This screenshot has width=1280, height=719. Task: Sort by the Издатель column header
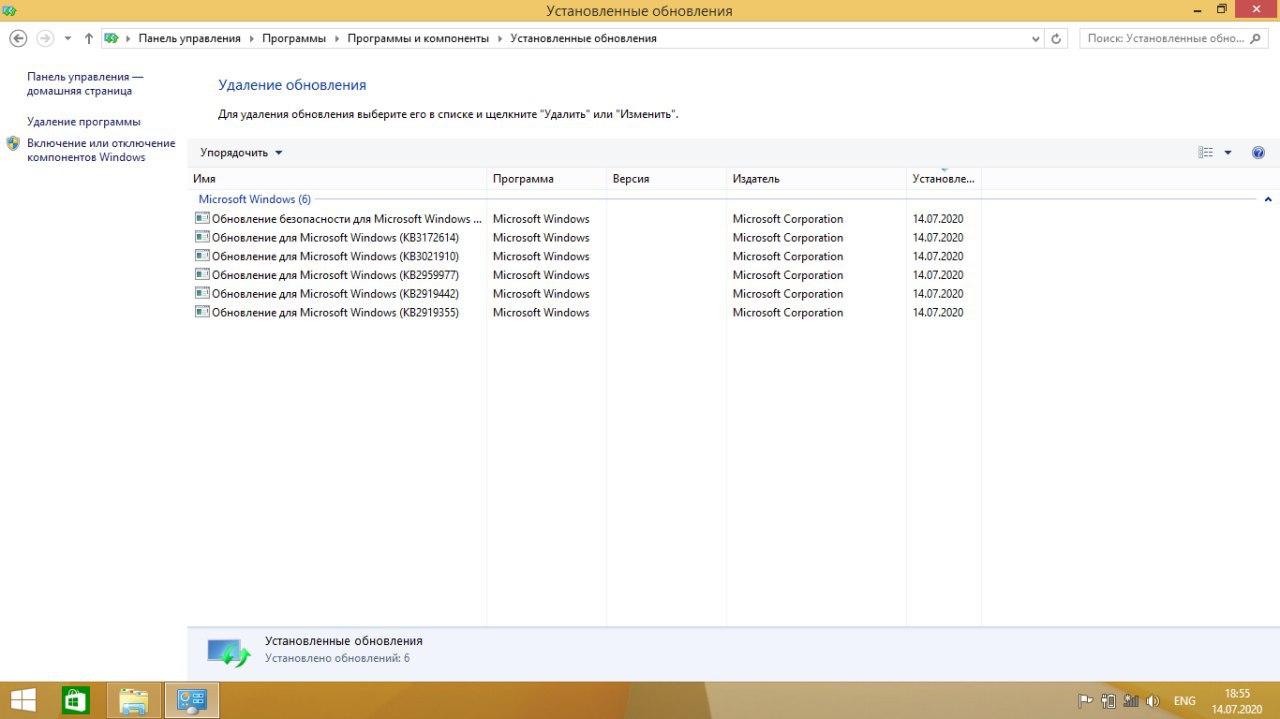coord(816,178)
